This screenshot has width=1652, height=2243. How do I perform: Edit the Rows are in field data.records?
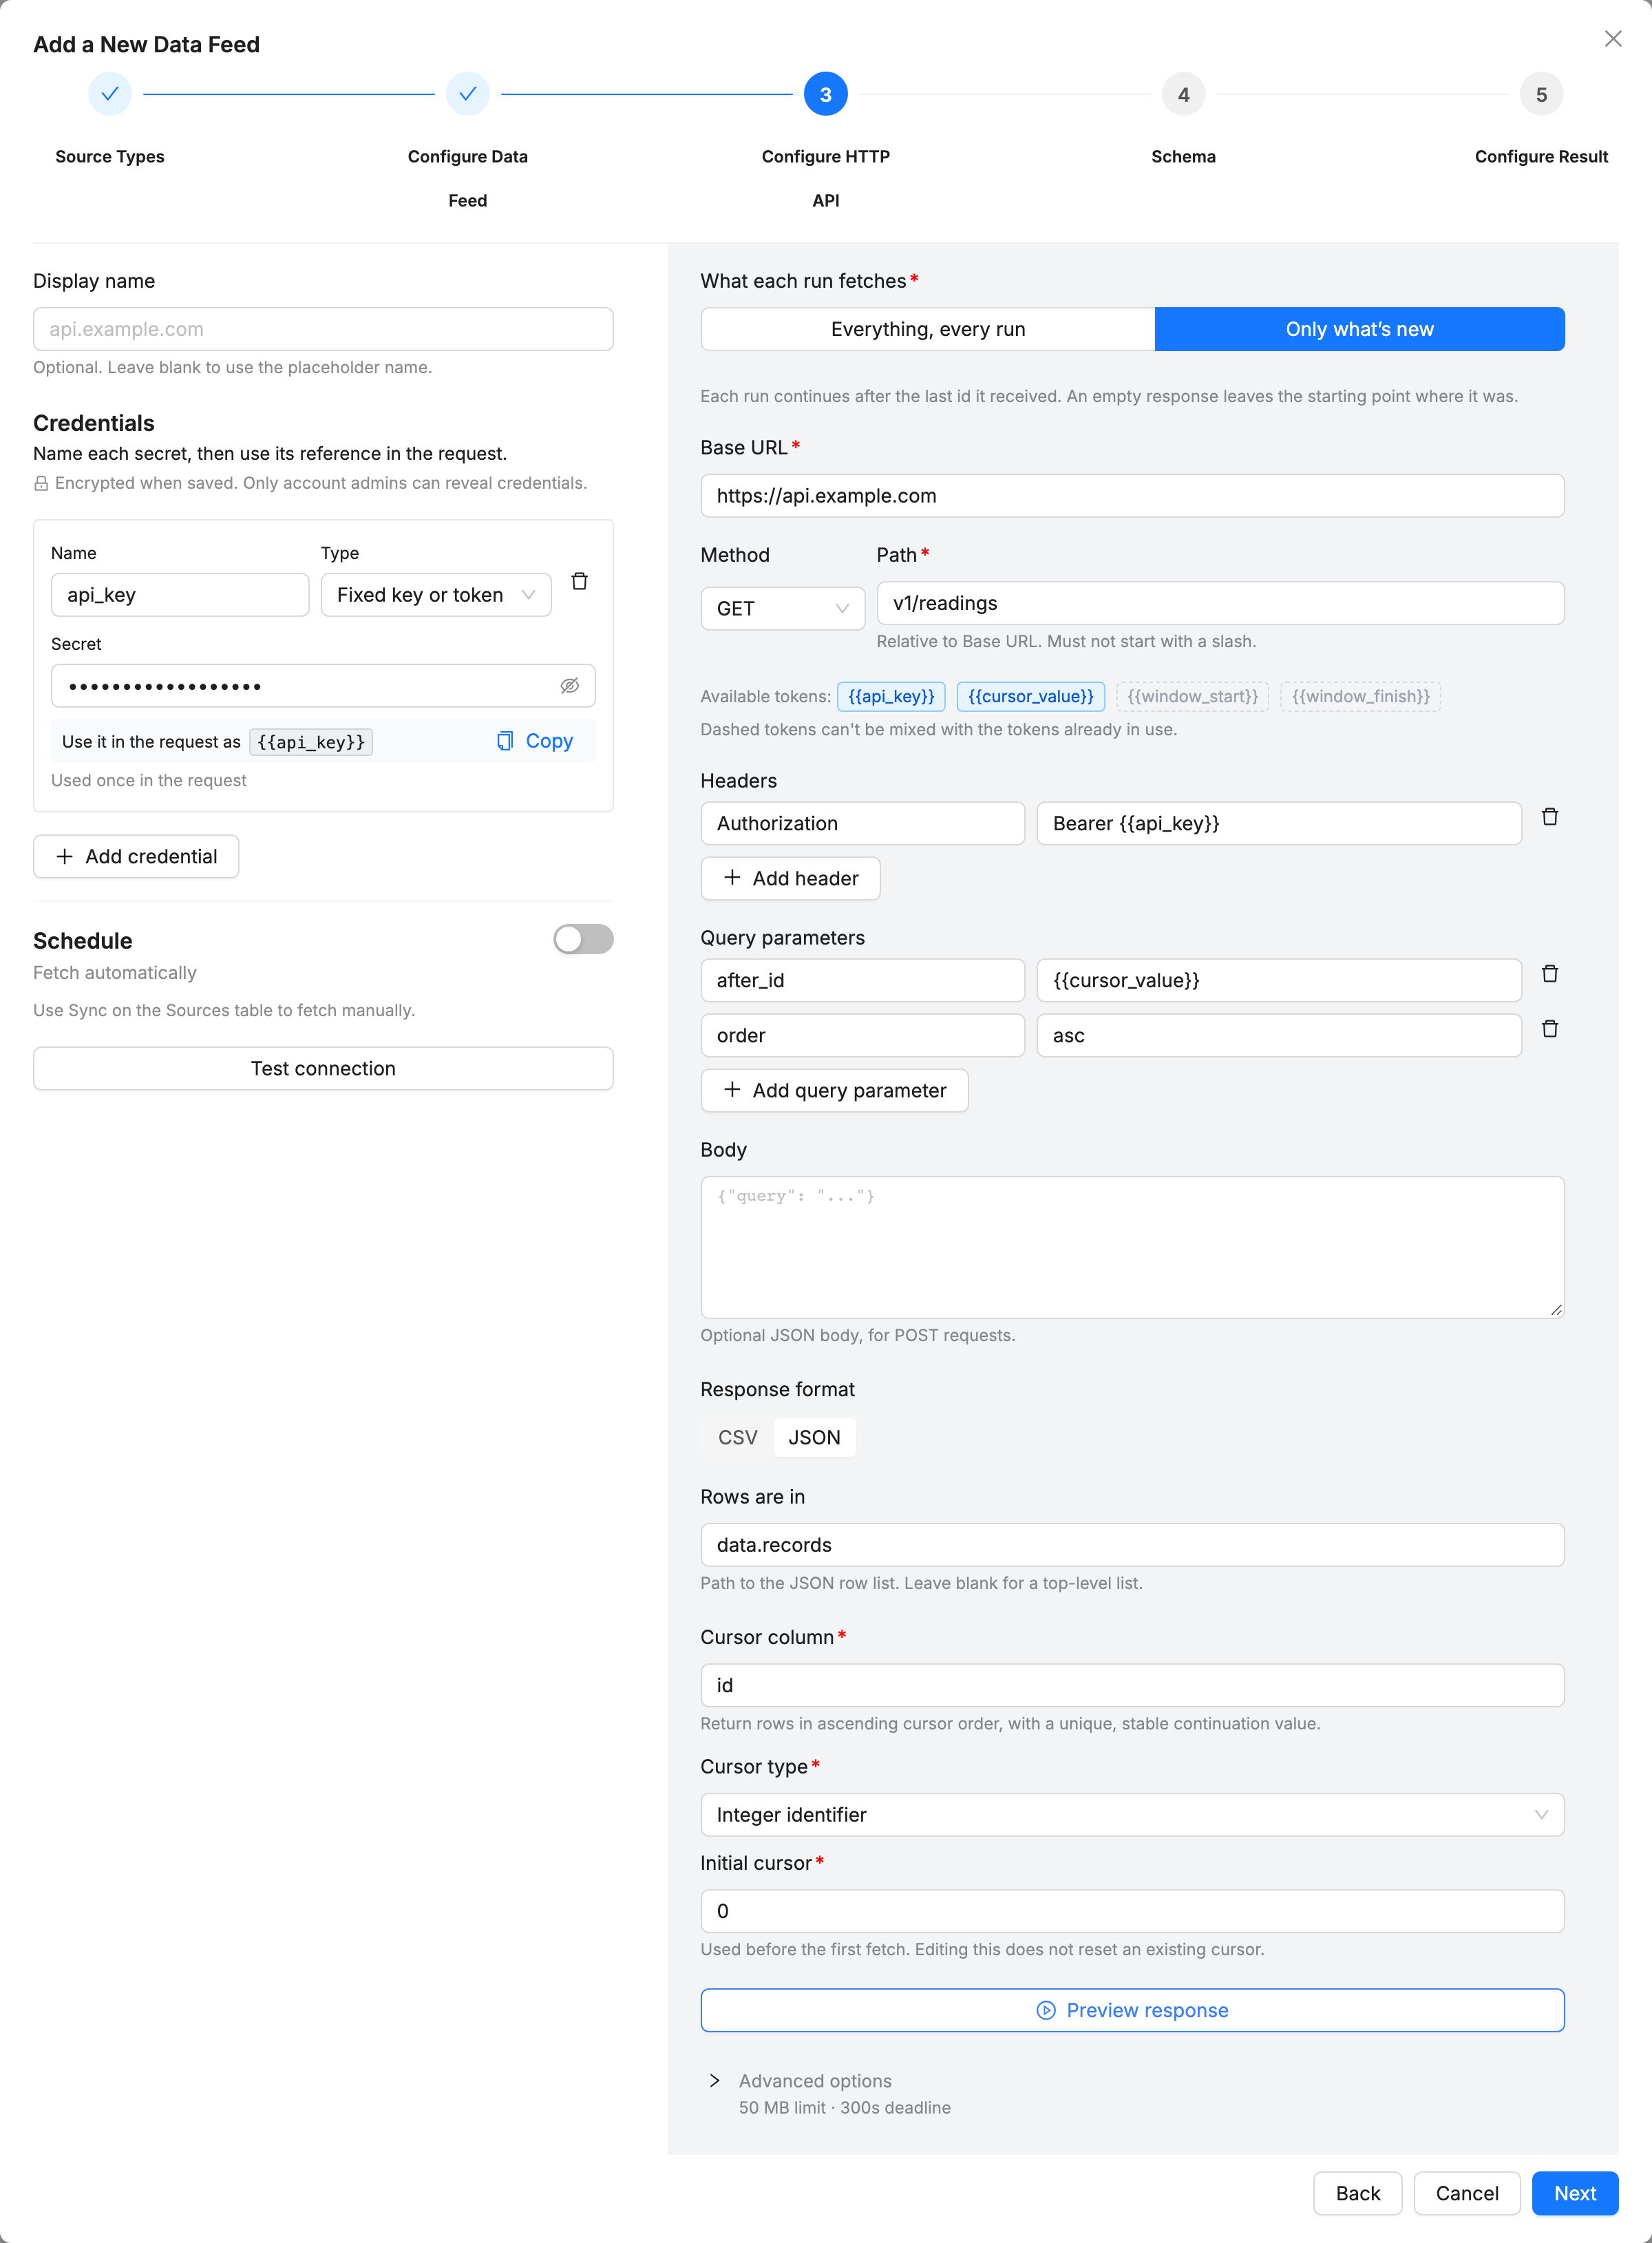click(1132, 1545)
